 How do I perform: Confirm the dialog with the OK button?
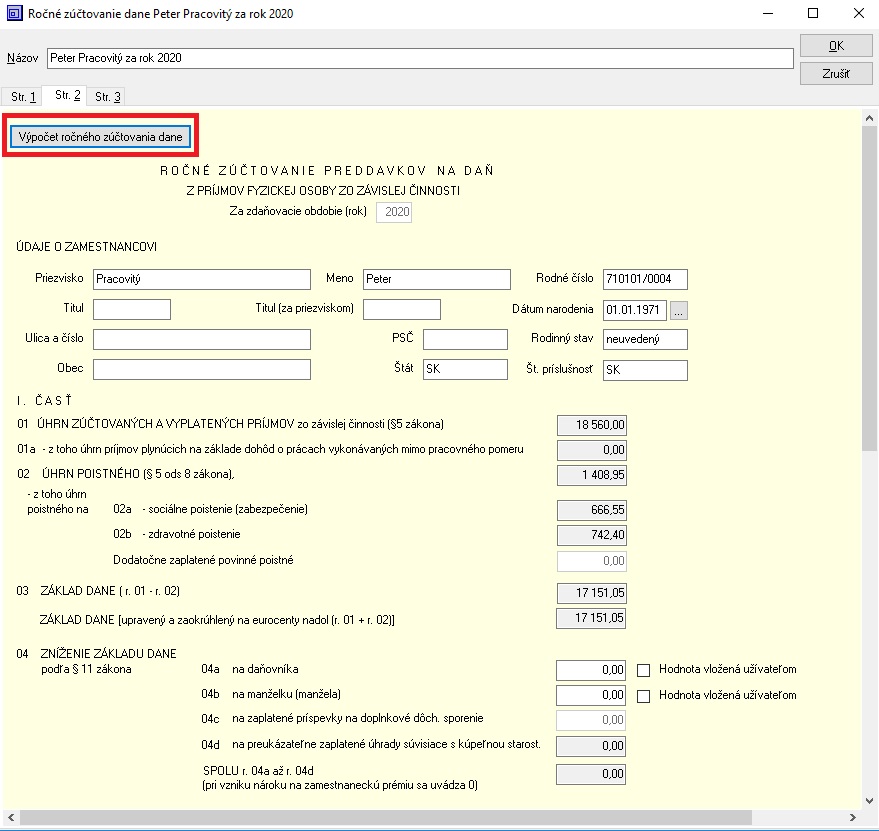click(x=836, y=46)
